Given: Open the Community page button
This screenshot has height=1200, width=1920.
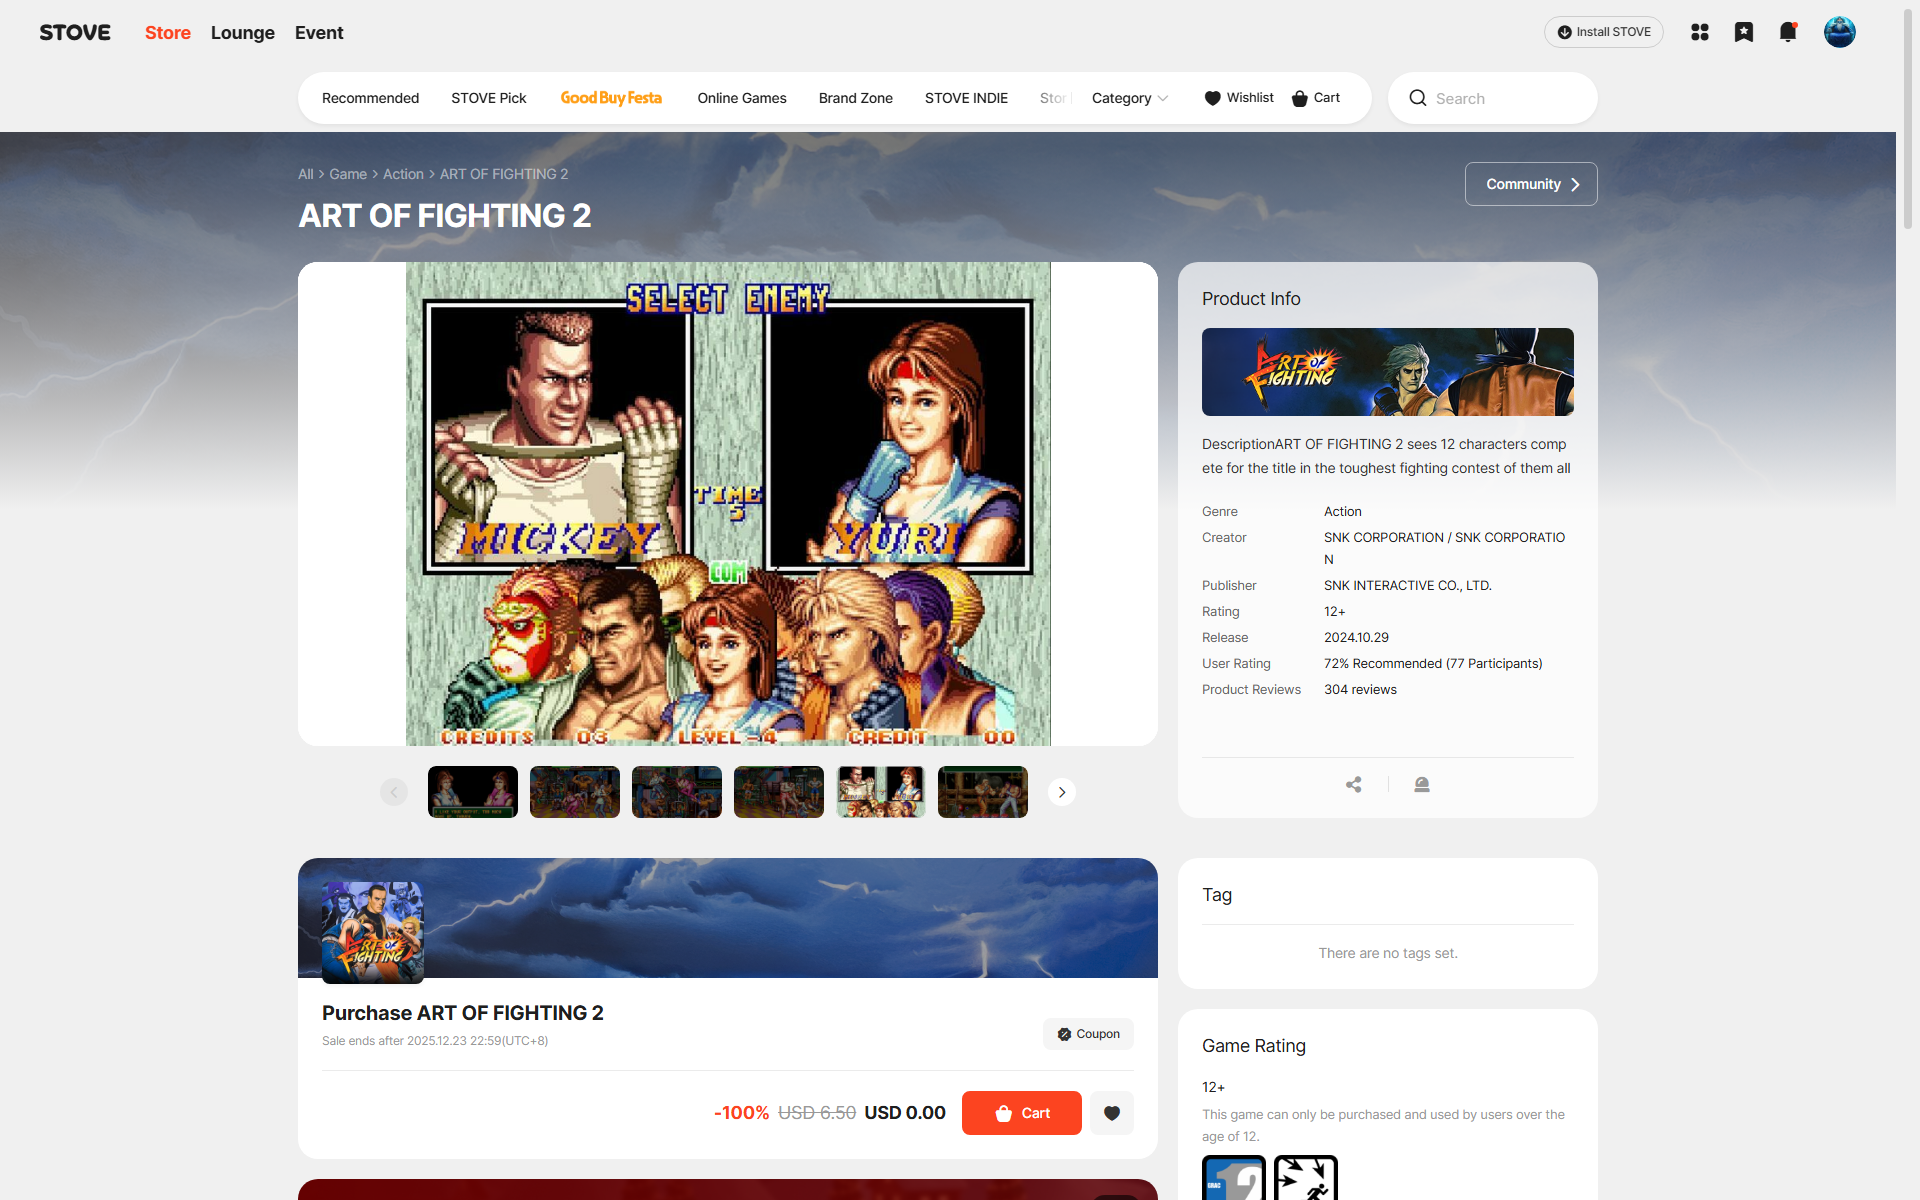Looking at the screenshot, I should [x=1531, y=184].
